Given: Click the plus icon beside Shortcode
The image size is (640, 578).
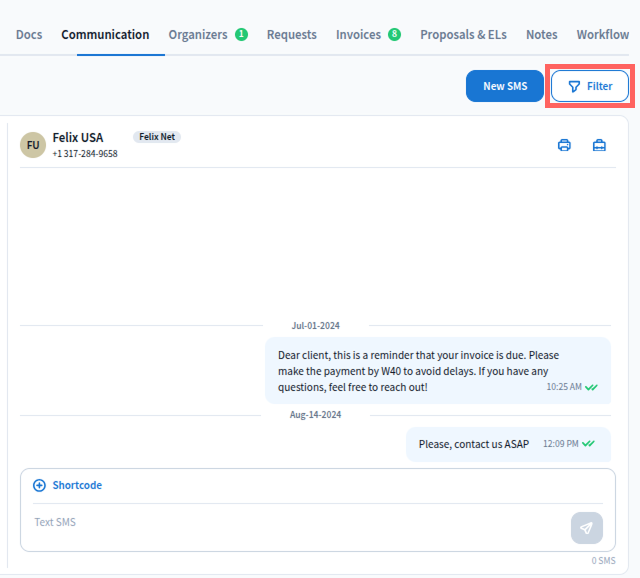Looking at the screenshot, I should 40,485.
